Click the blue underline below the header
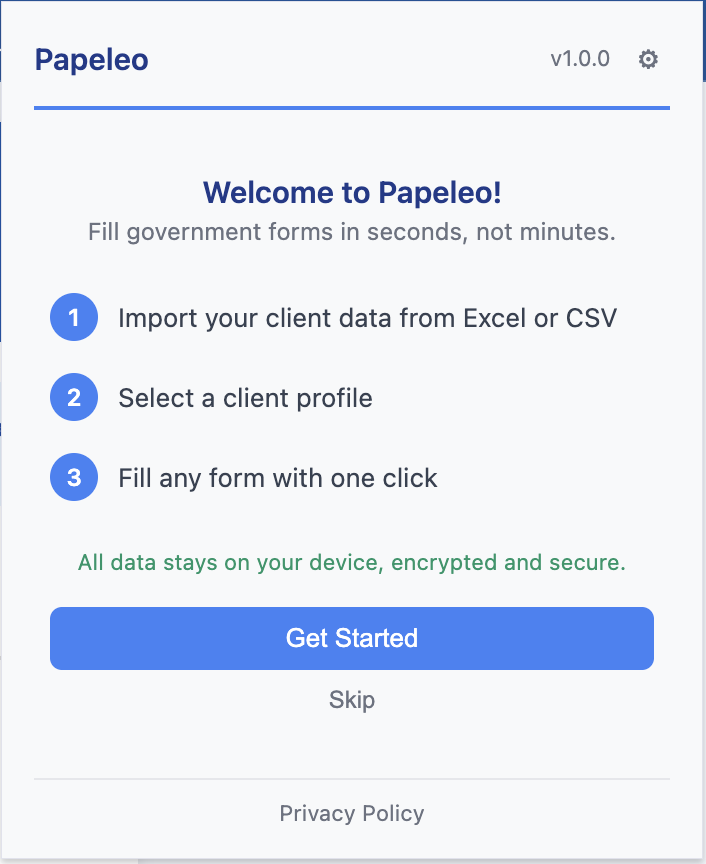 click(351, 103)
